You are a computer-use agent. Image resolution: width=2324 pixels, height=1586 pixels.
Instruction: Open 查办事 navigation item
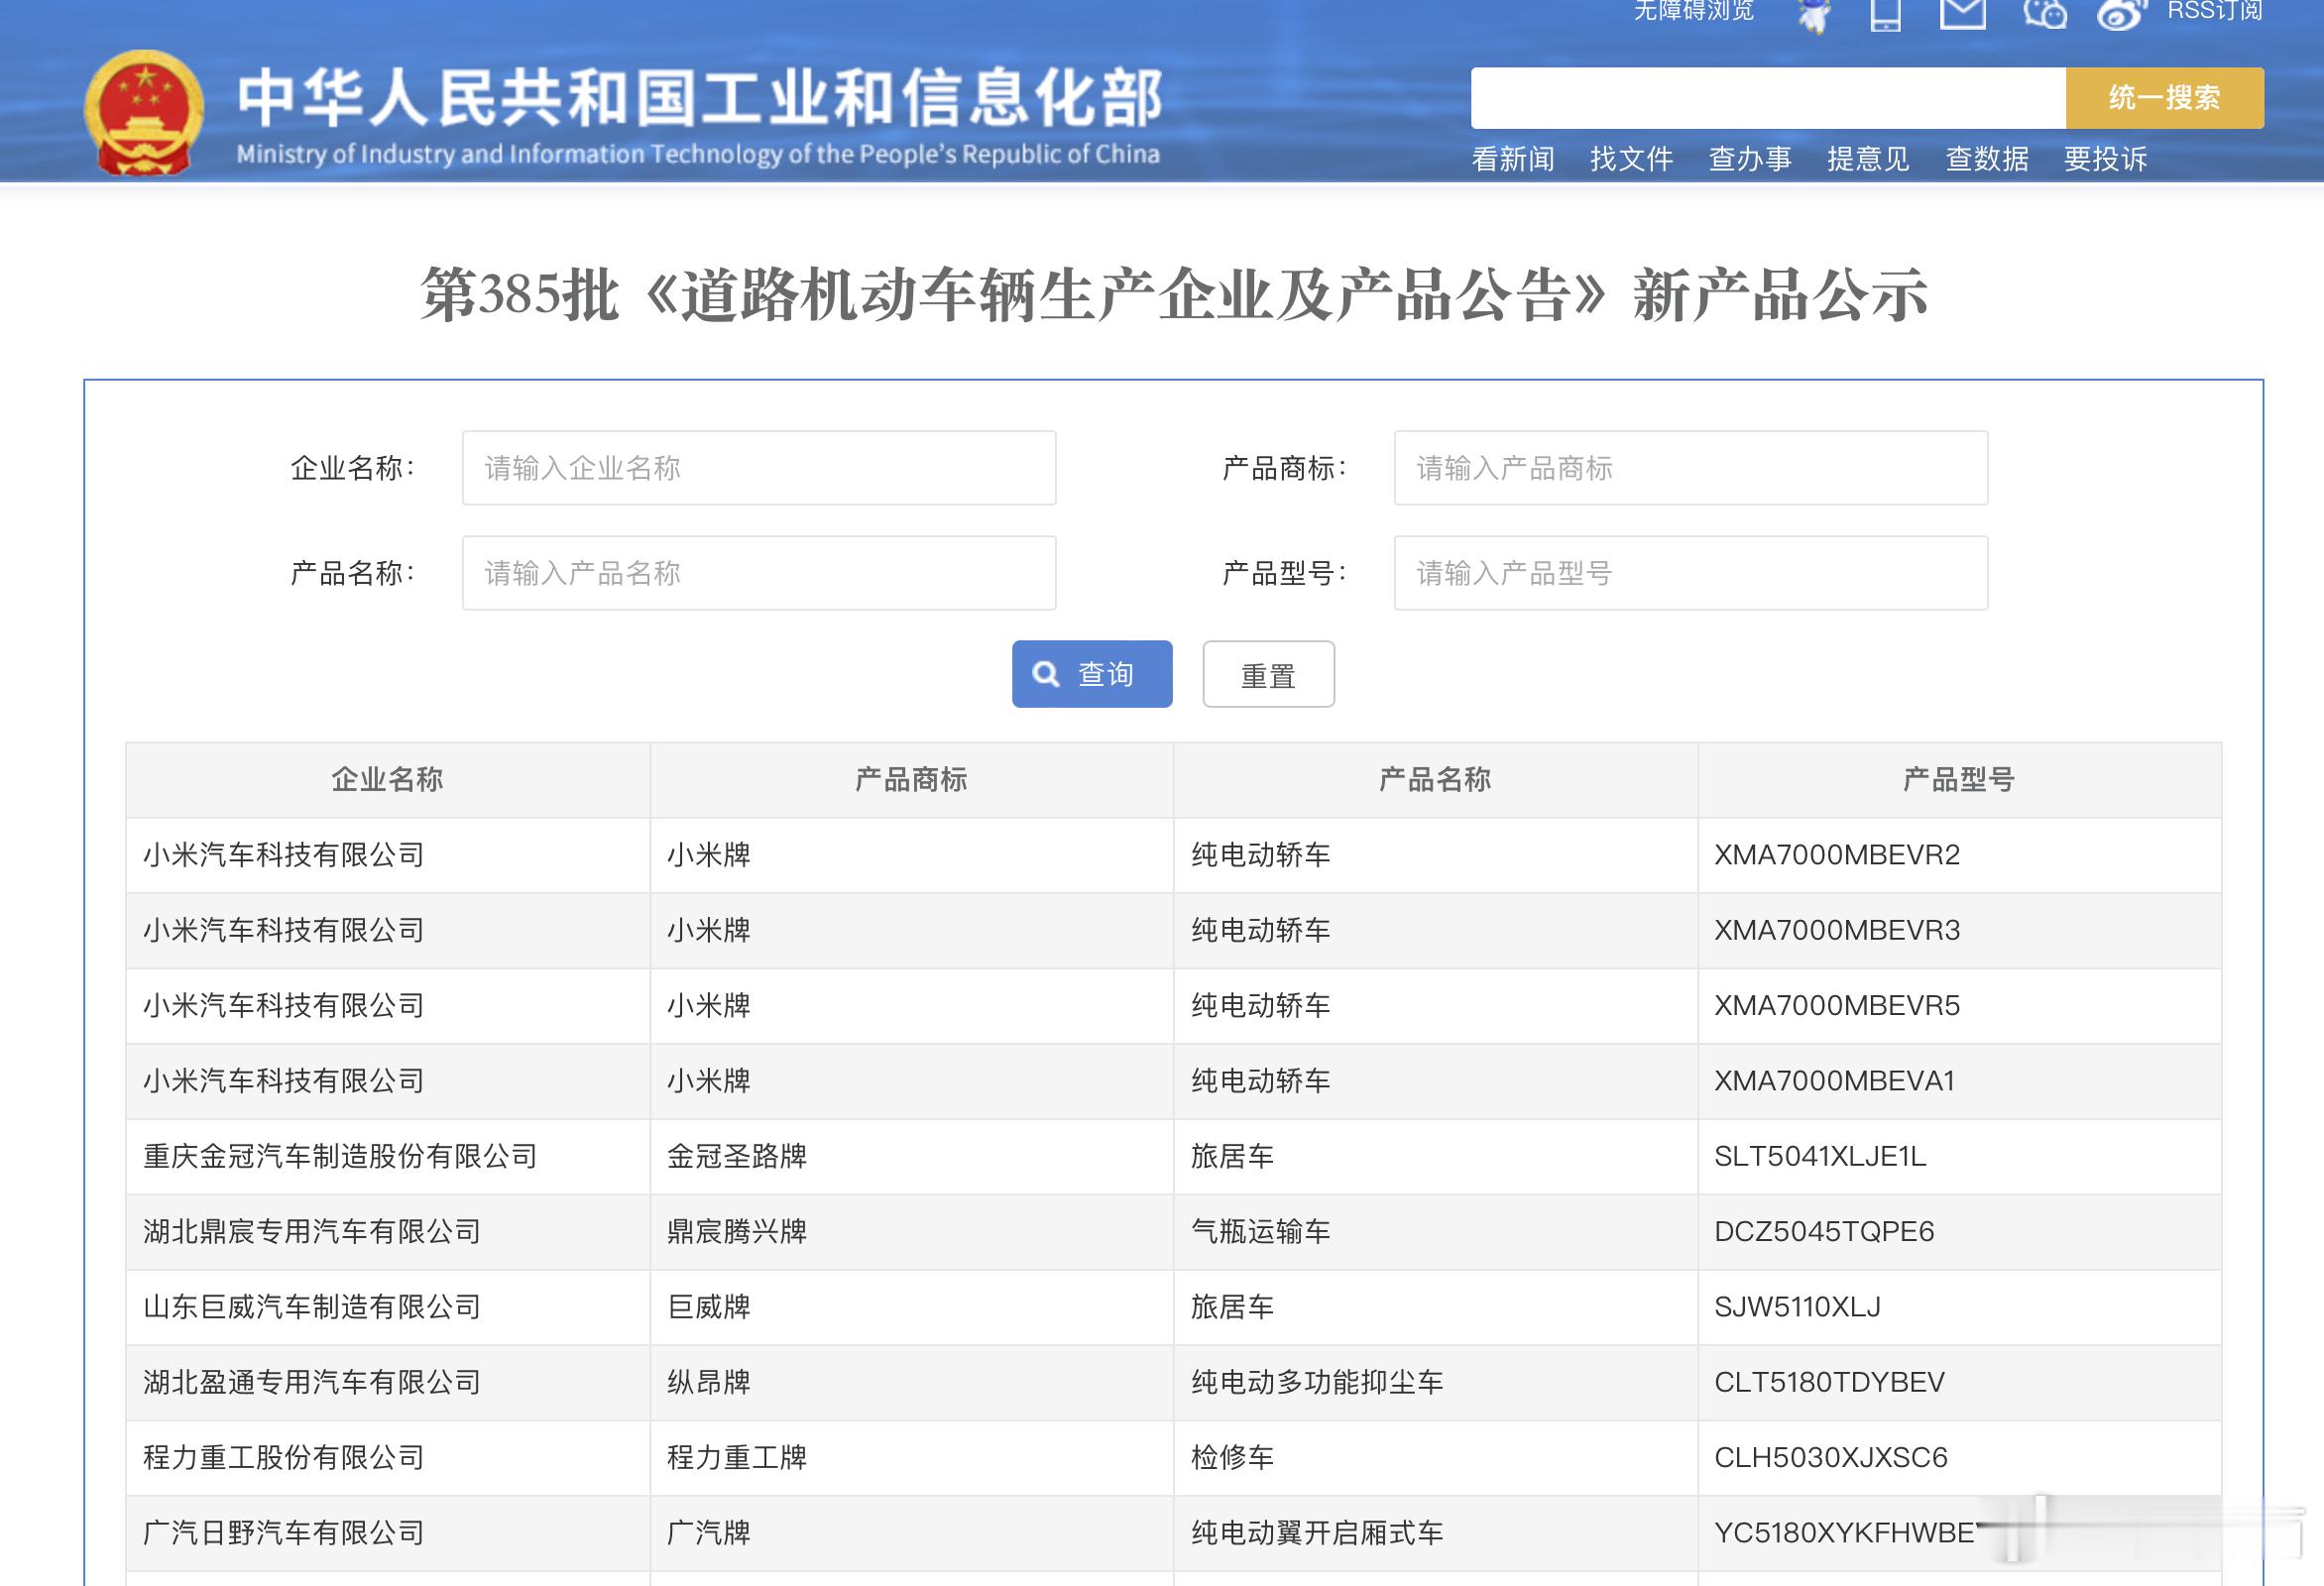pyautogui.click(x=1749, y=158)
